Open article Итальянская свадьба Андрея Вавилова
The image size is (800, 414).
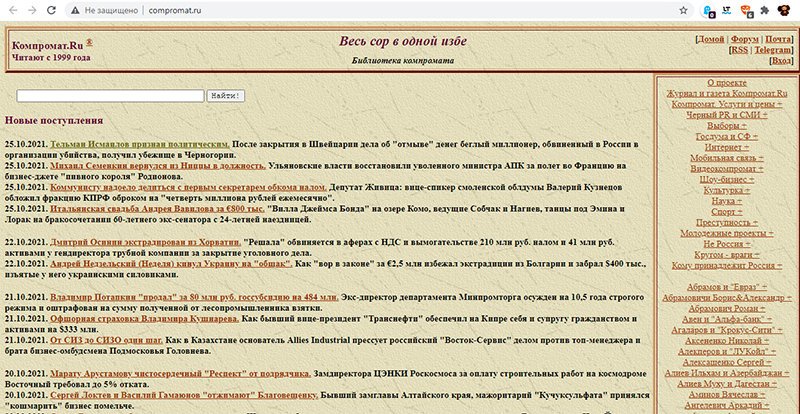click(157, 209)
